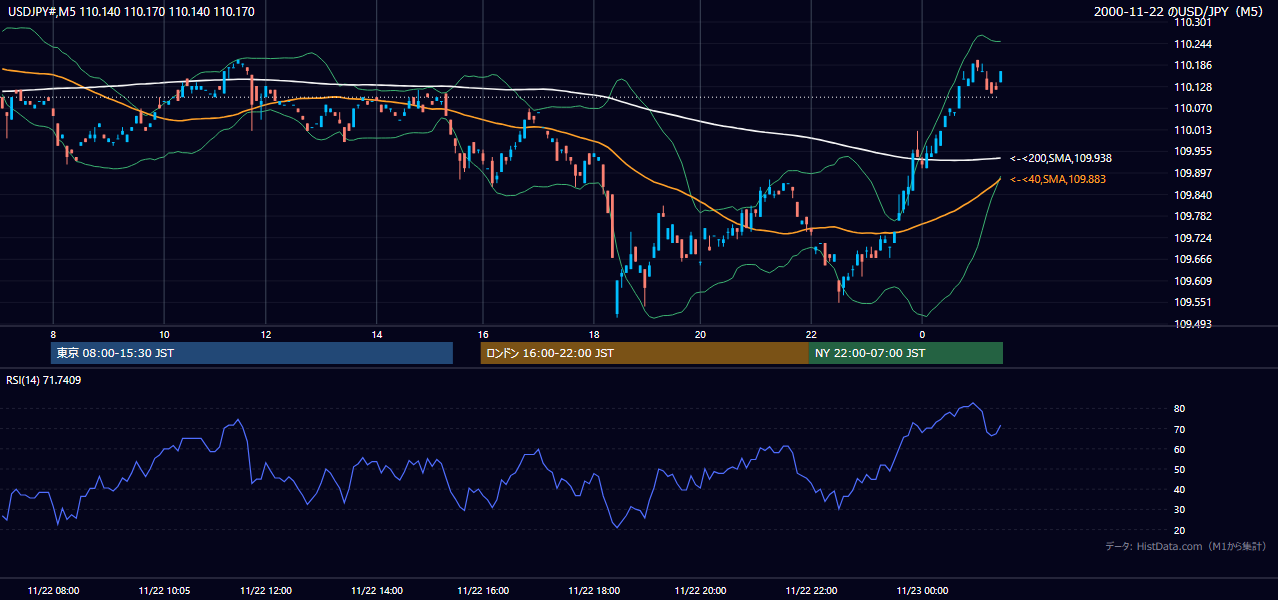
Task: Click the RSI scale value 70
Action: click(x=1180, y=429)
